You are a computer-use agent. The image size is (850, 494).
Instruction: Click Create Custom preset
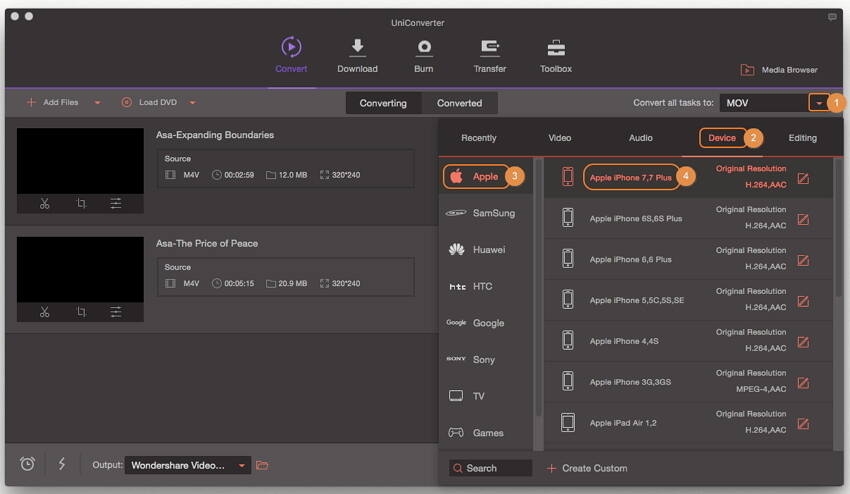[587, 468]
